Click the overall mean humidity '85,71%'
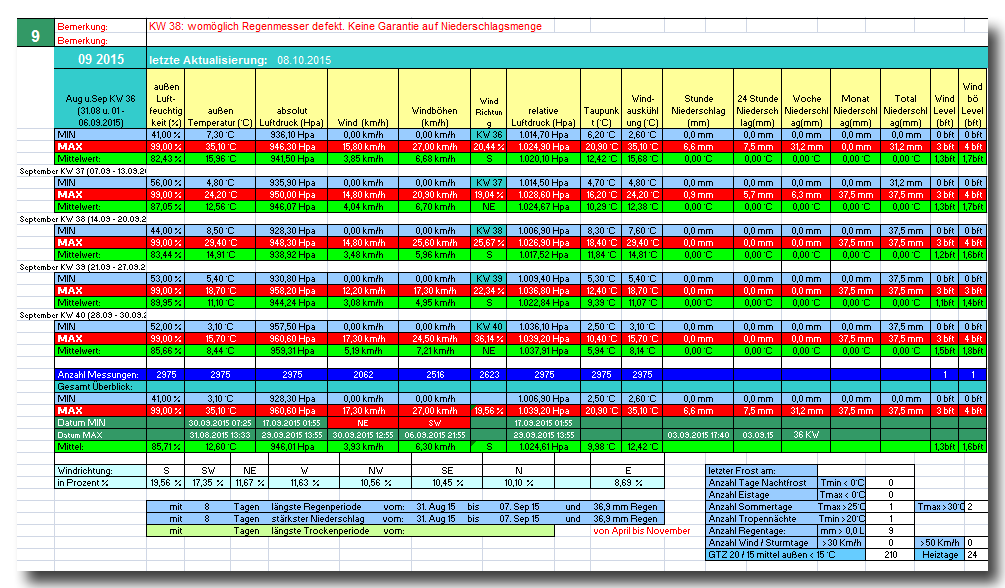The height and width of the screenshot is (588, 1005). tap(166, 447)
